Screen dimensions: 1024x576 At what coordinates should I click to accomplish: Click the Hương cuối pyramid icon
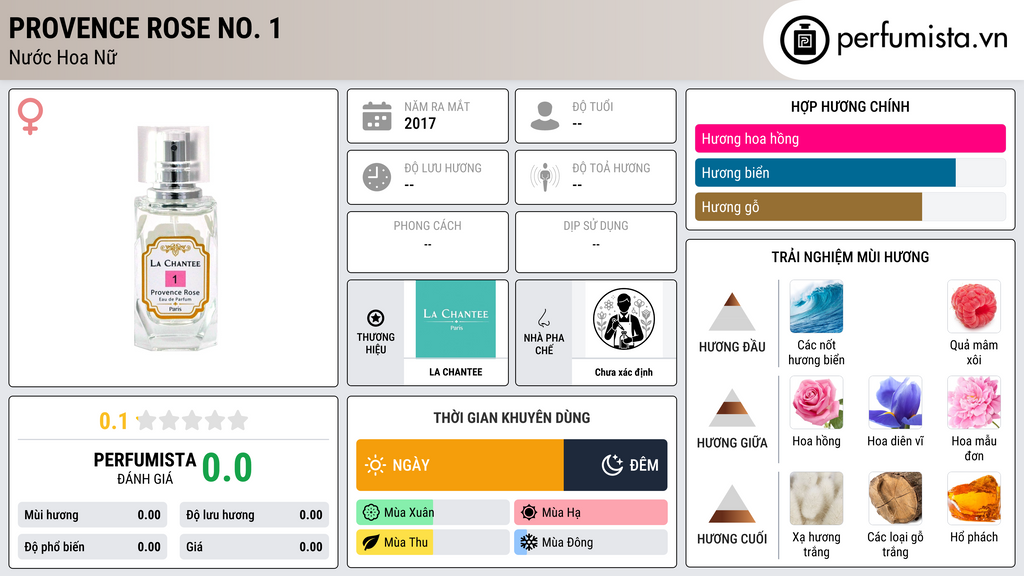(732, 504)
